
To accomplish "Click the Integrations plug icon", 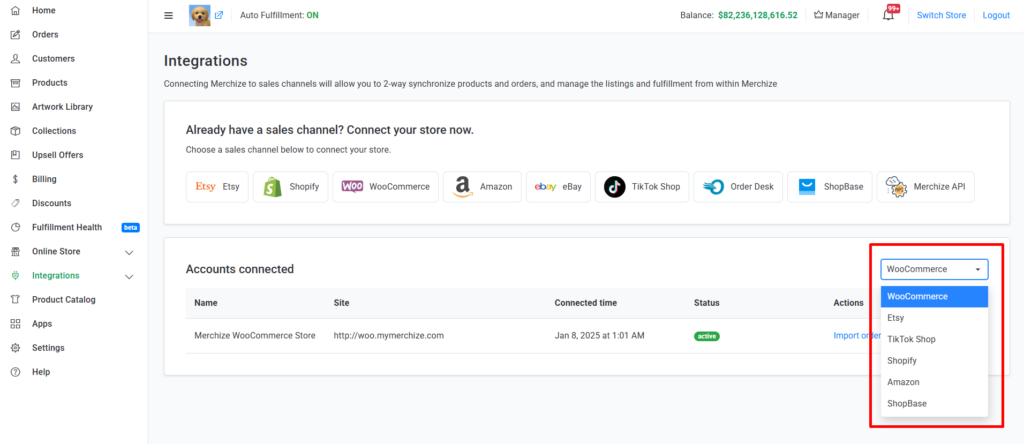I will tap(16, 276).
